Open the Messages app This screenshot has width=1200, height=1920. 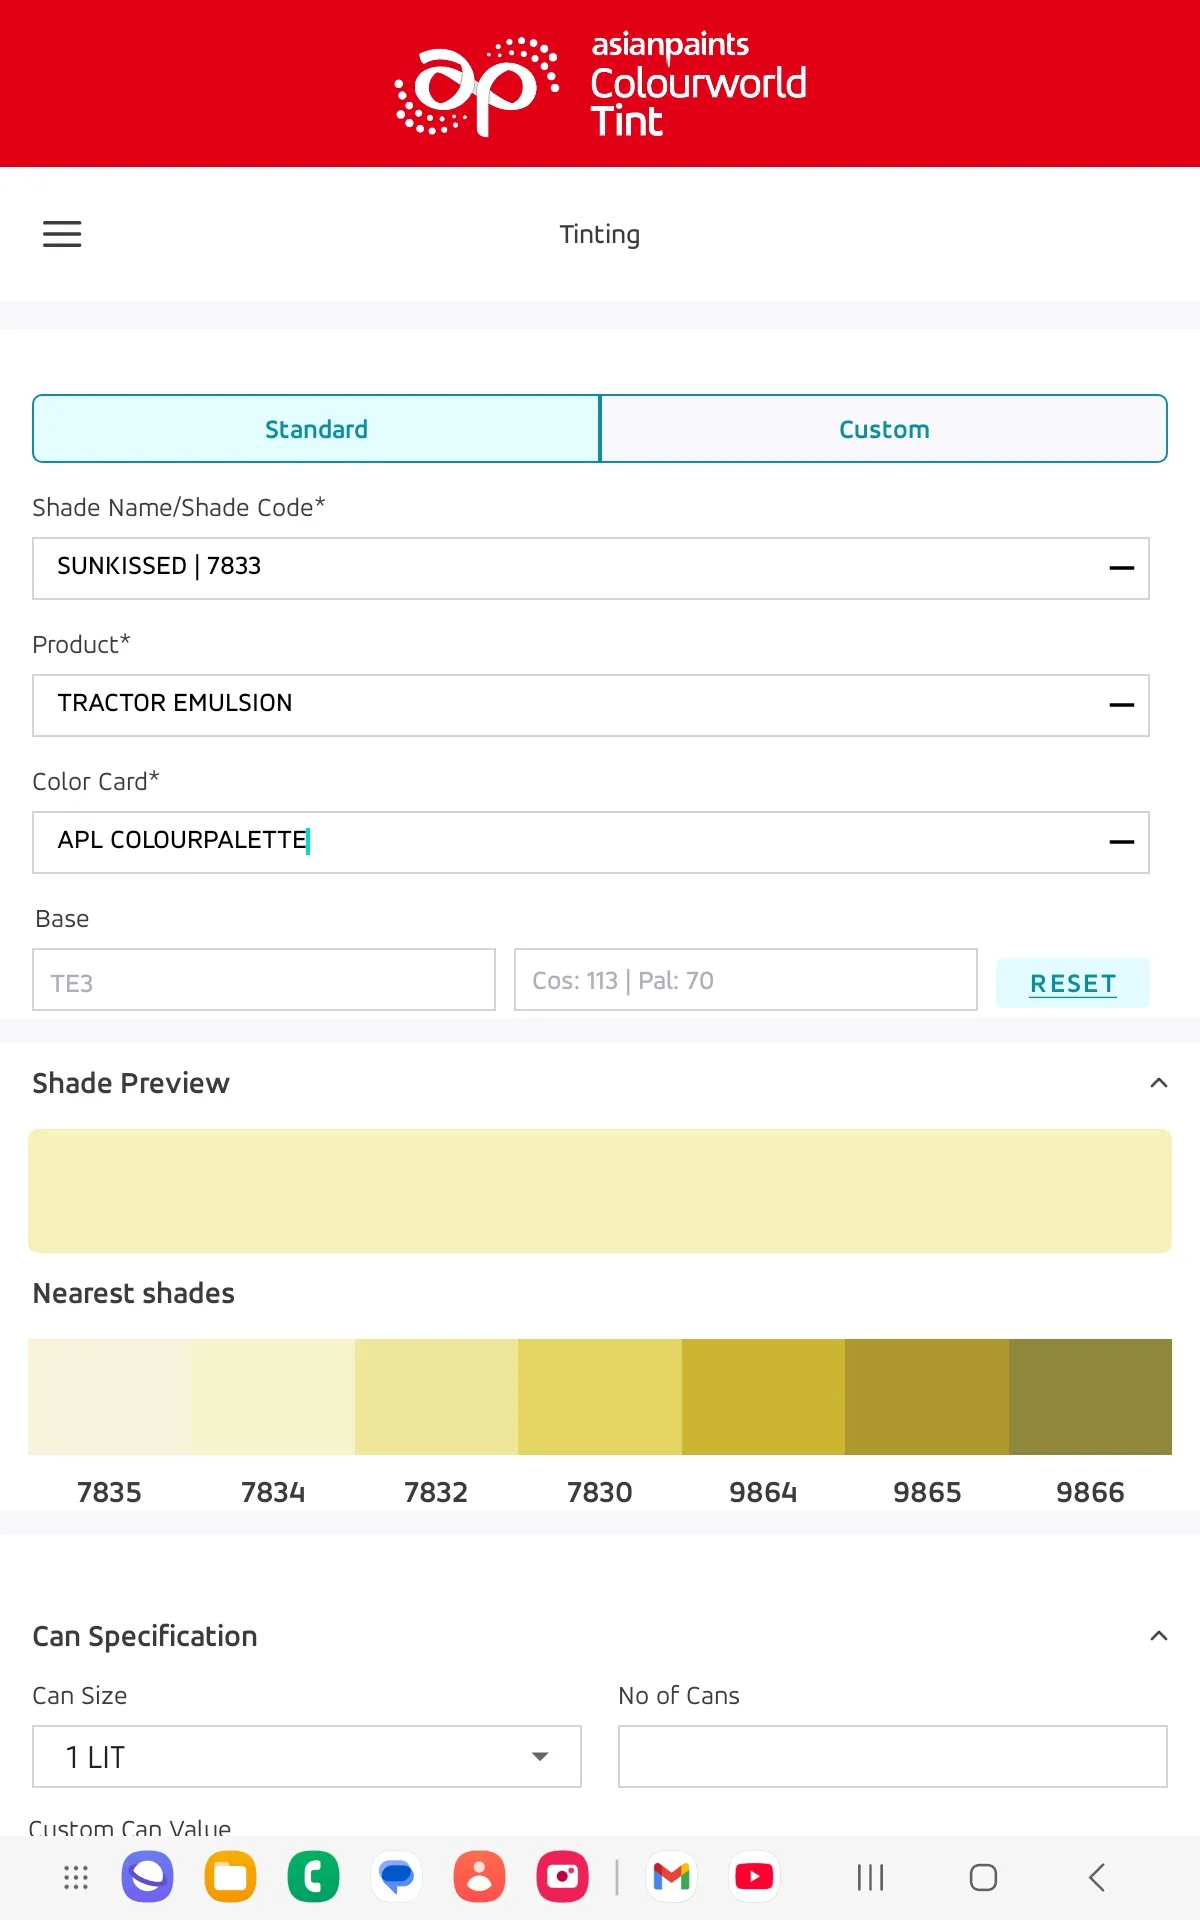click(397, 1877)
